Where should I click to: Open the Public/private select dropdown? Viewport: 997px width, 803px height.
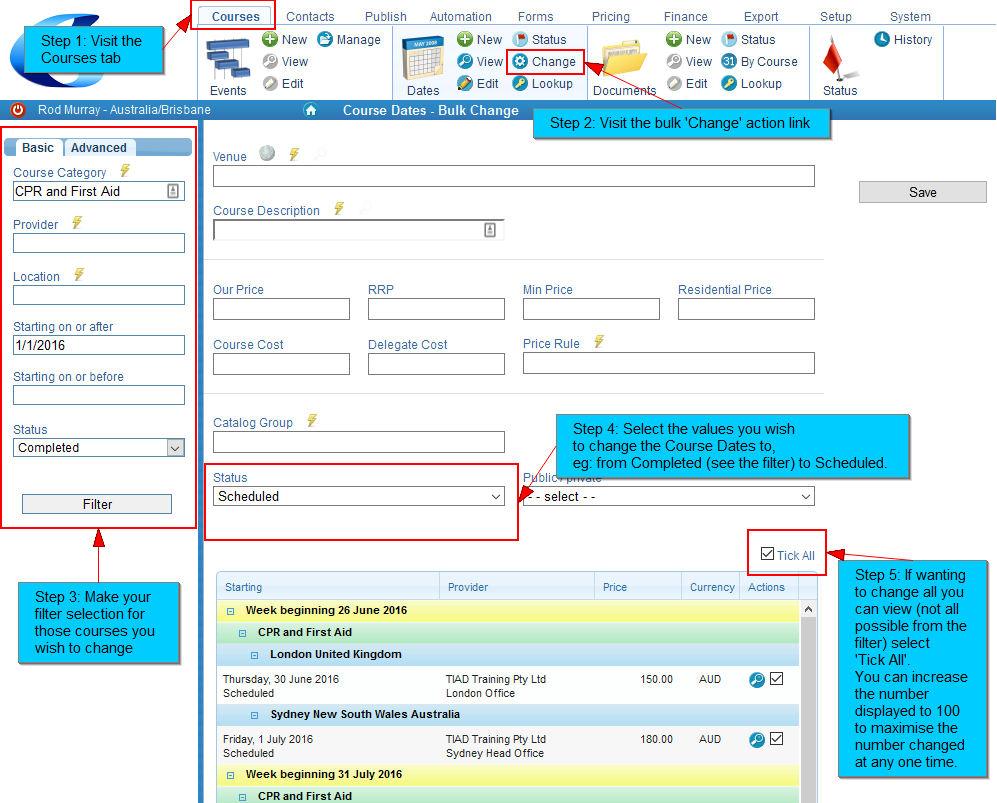pos(668,497)
